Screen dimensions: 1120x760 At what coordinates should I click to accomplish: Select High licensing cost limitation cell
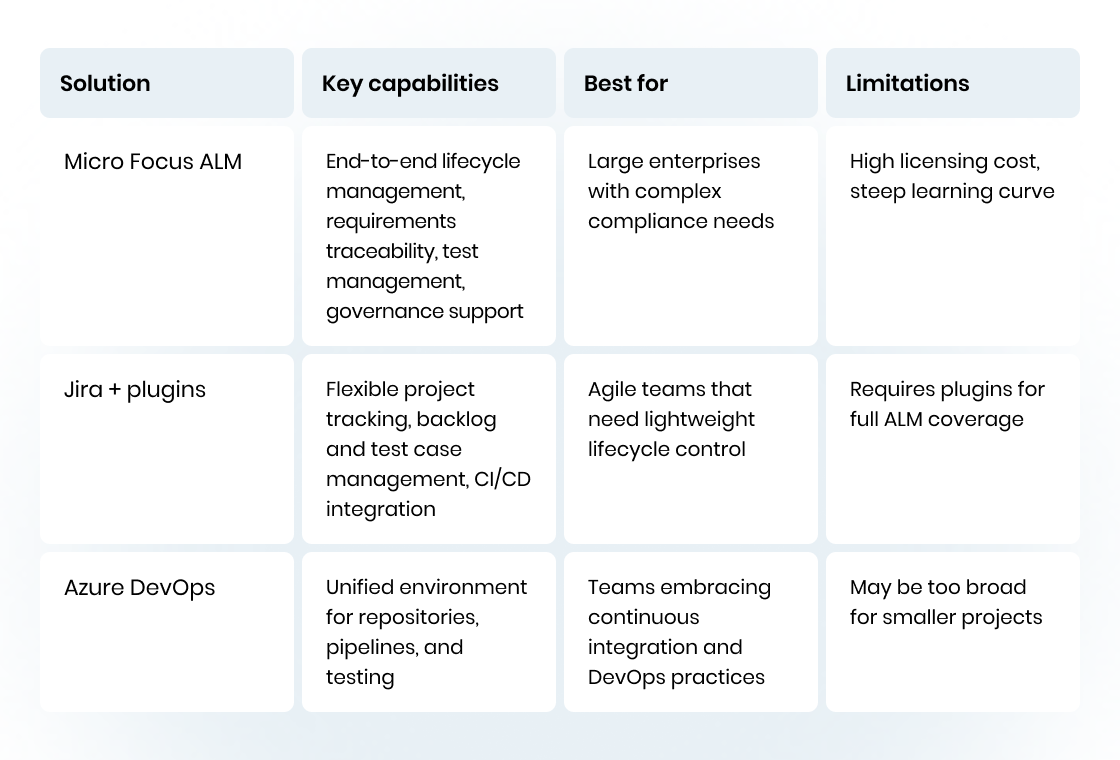point(953,236)
